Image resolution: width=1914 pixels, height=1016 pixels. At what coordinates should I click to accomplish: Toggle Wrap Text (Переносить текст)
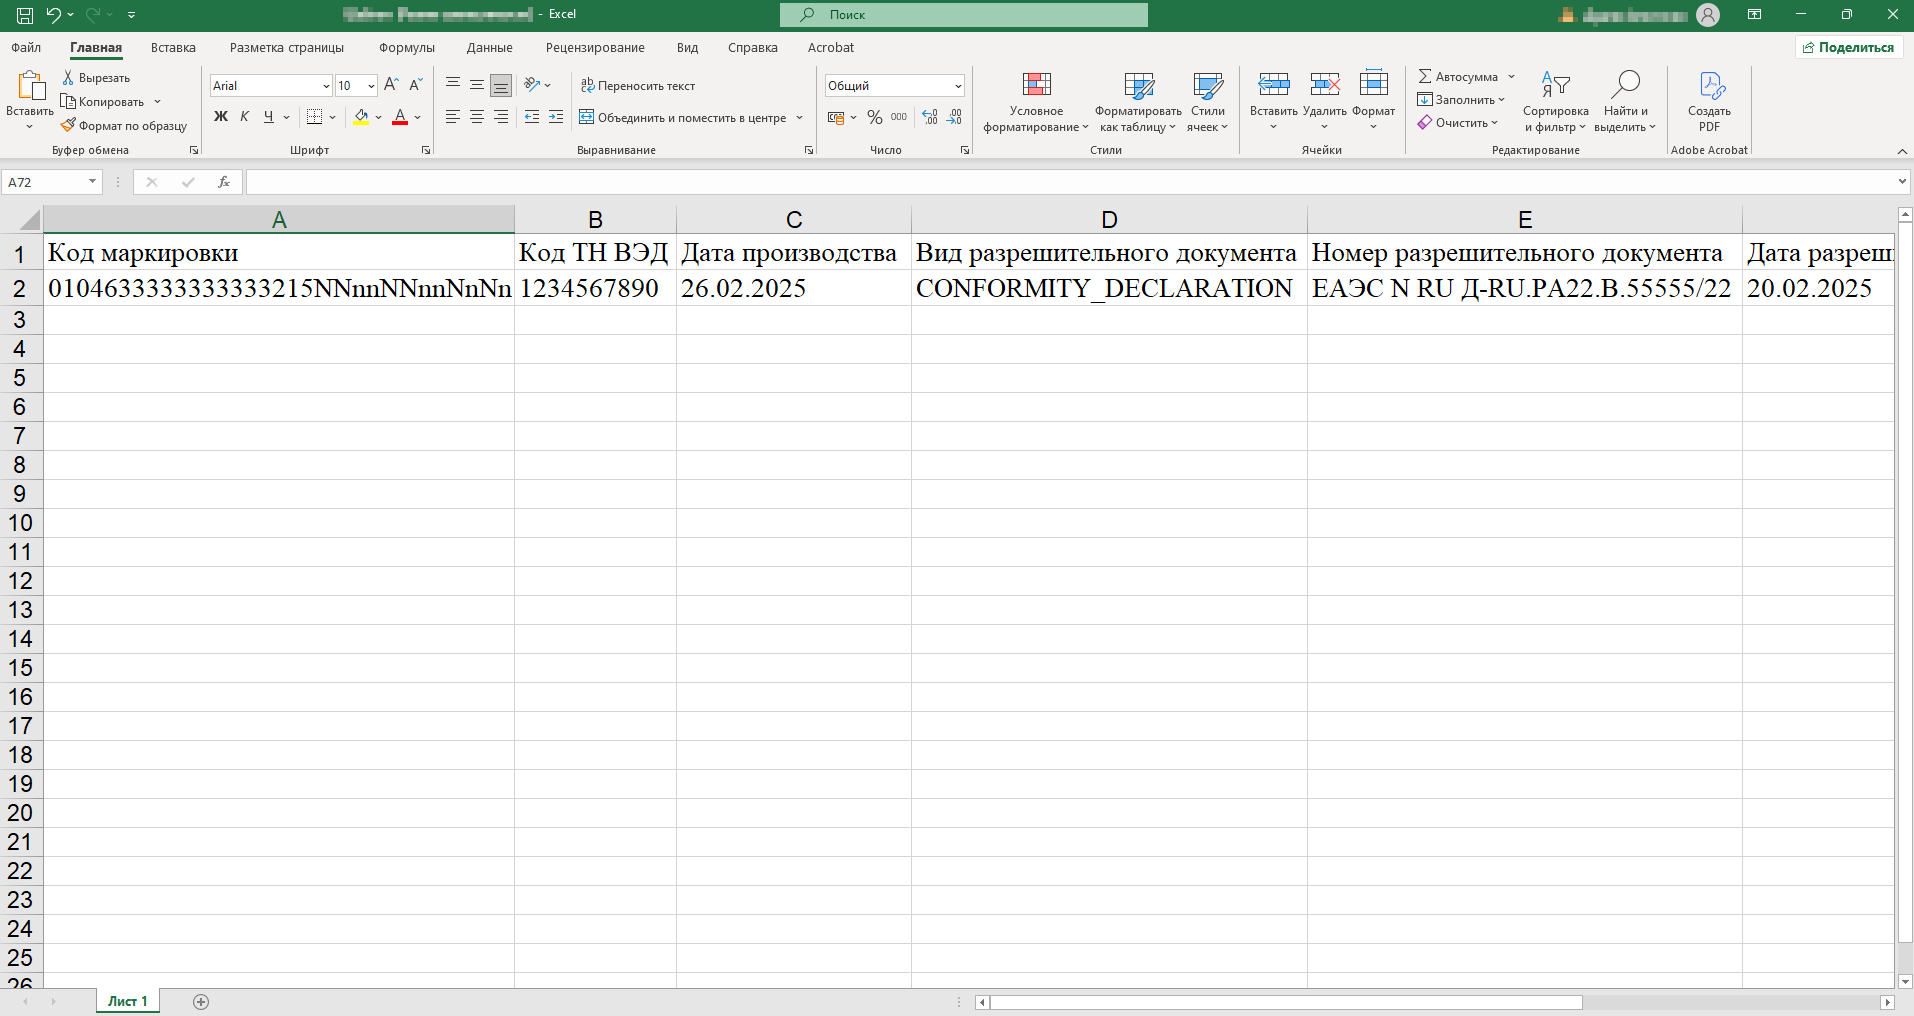(x=638, y=85)
